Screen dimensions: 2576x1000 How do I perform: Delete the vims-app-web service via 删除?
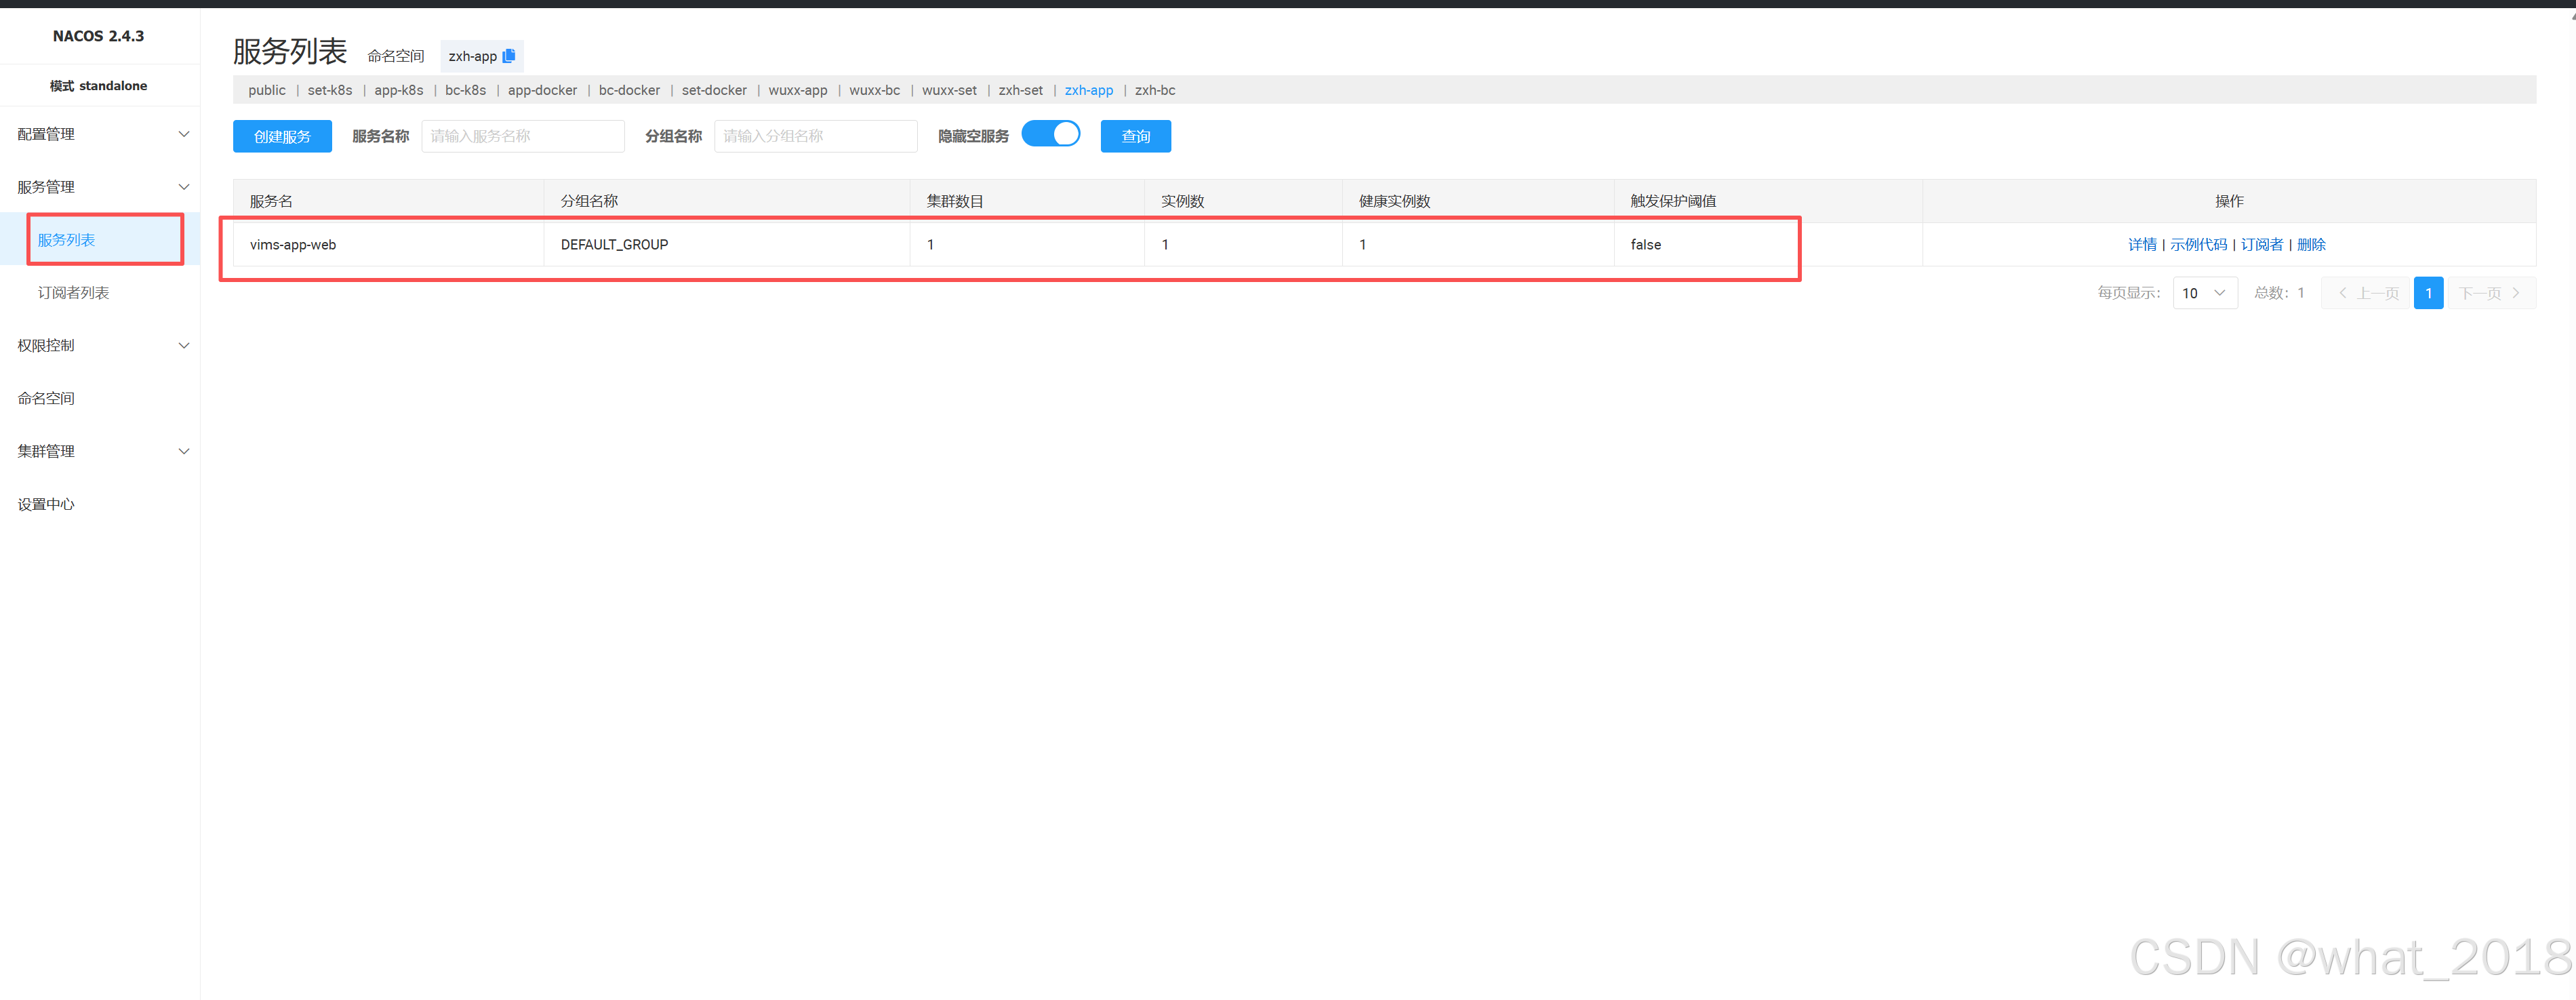[x=2310, y=245]
